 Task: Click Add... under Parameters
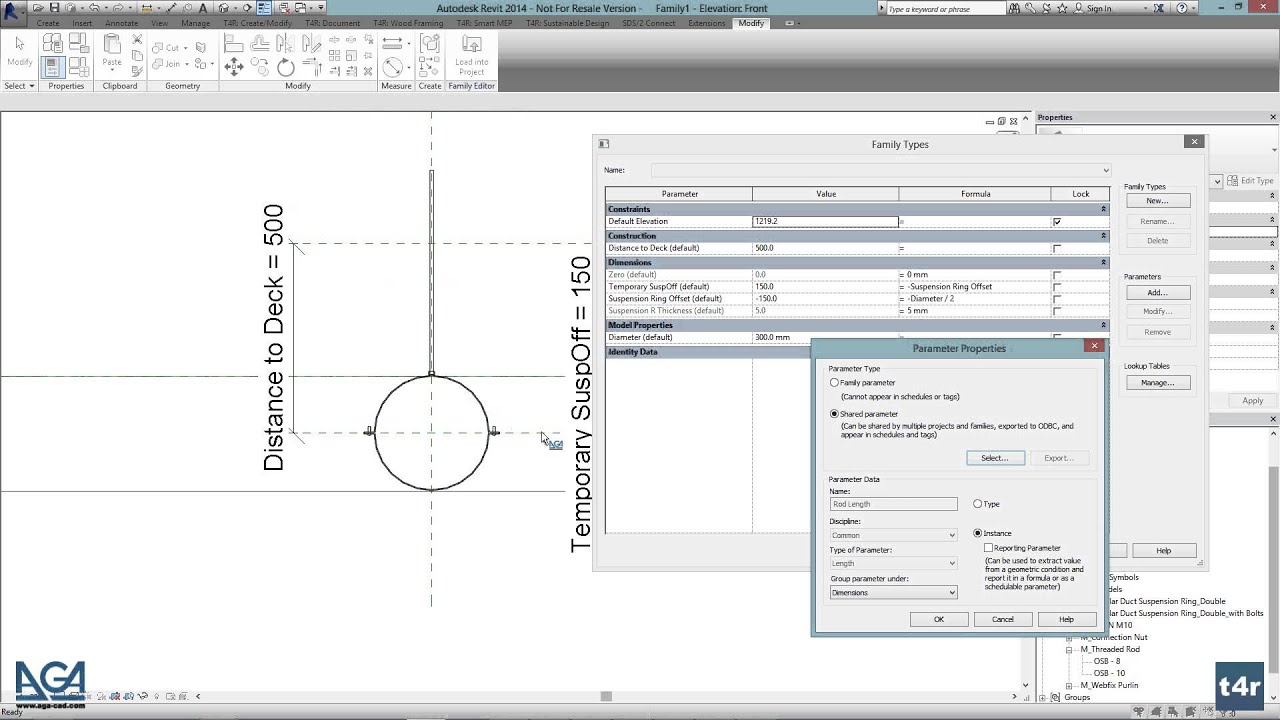point(1157,293)
